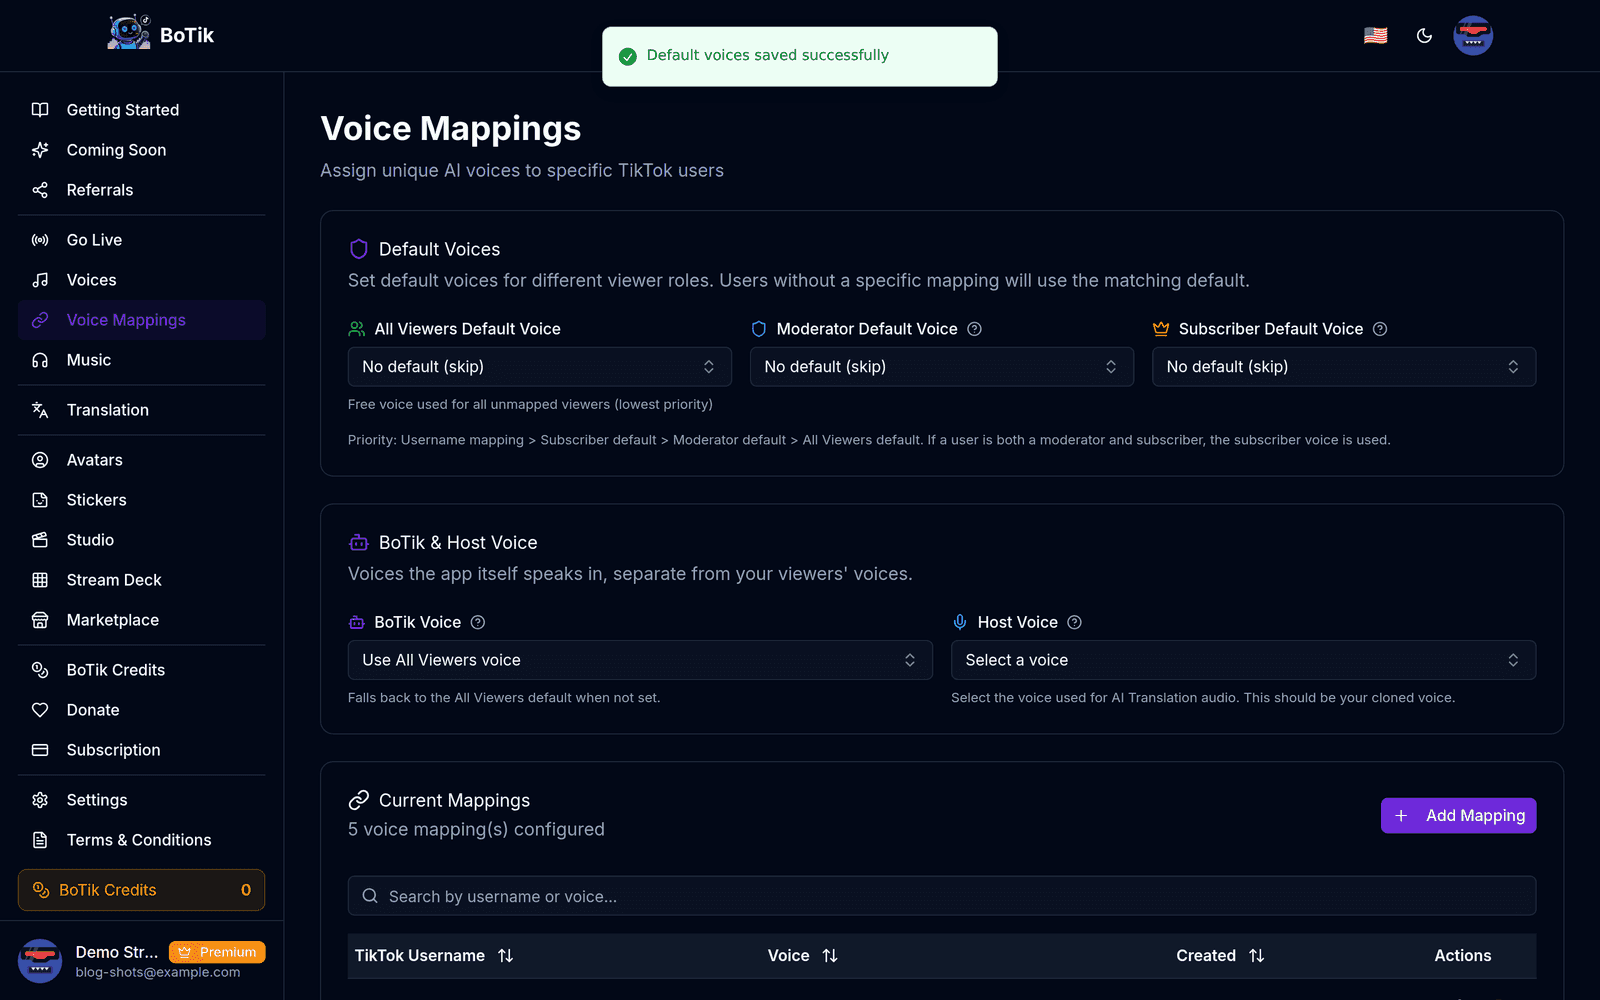This screenshot has height=1000, width=1600.
Task: Show Subscriber Default Voice help tooltip
Action: click(1380, 329)
